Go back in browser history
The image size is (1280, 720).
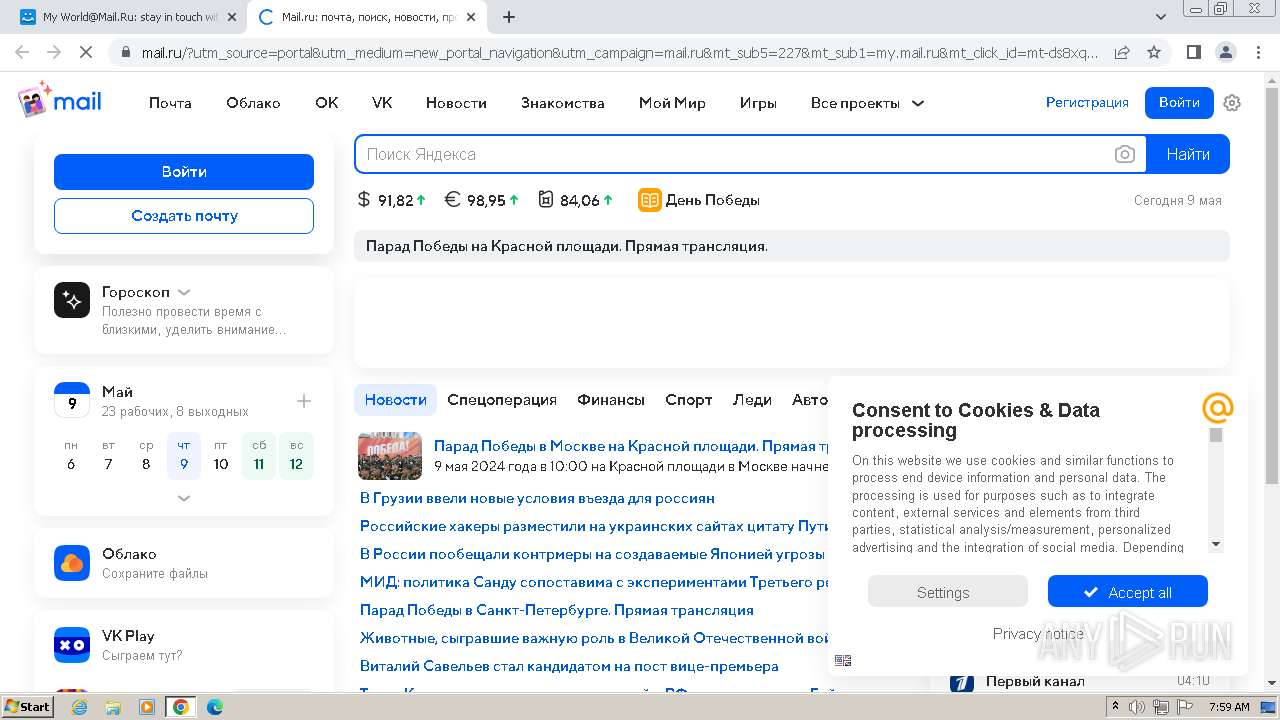point(22,52)
